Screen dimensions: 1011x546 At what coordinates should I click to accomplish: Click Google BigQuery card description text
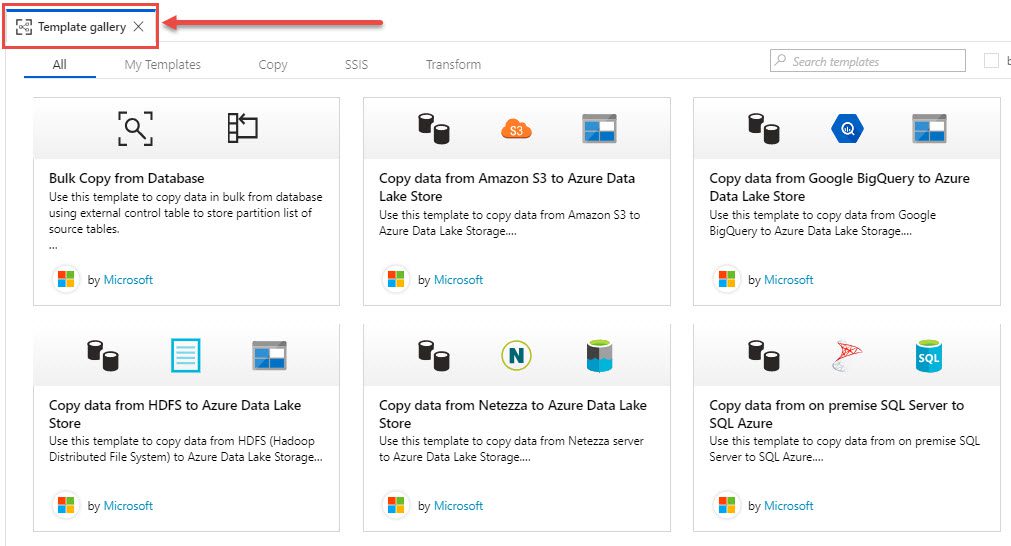point(822,223)
